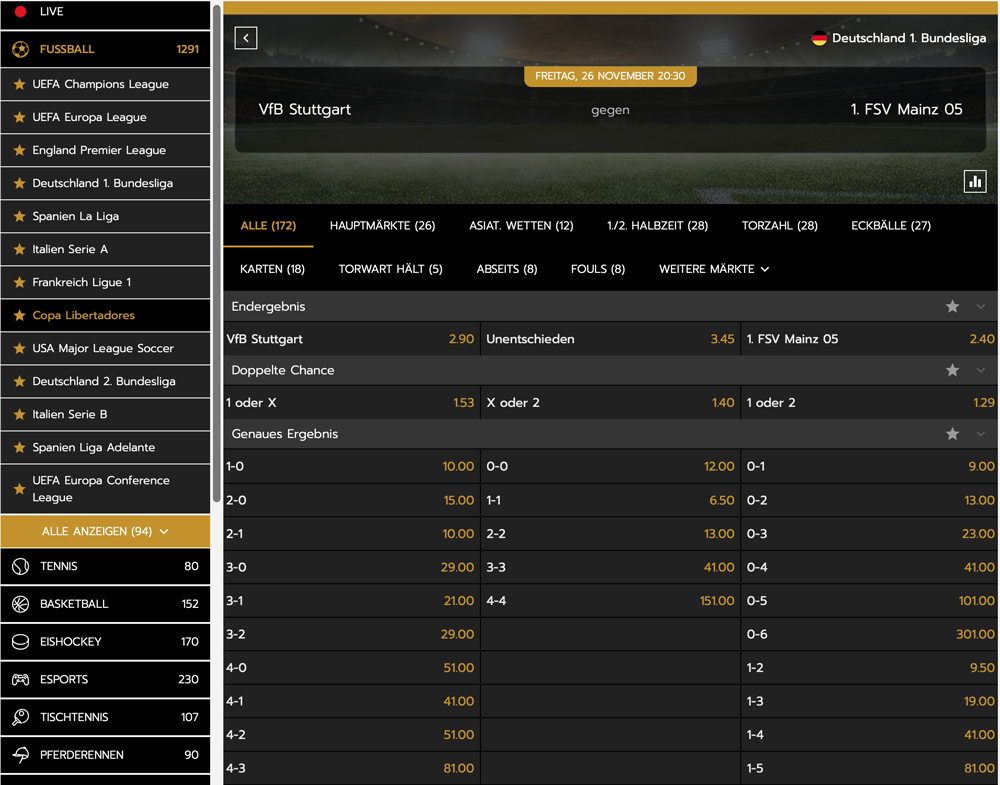Viewport: 1000px width, 785px height.
Task: Open the Deutschland 1. Bundesliga sidebar league
Action: (x=105, y=183)
